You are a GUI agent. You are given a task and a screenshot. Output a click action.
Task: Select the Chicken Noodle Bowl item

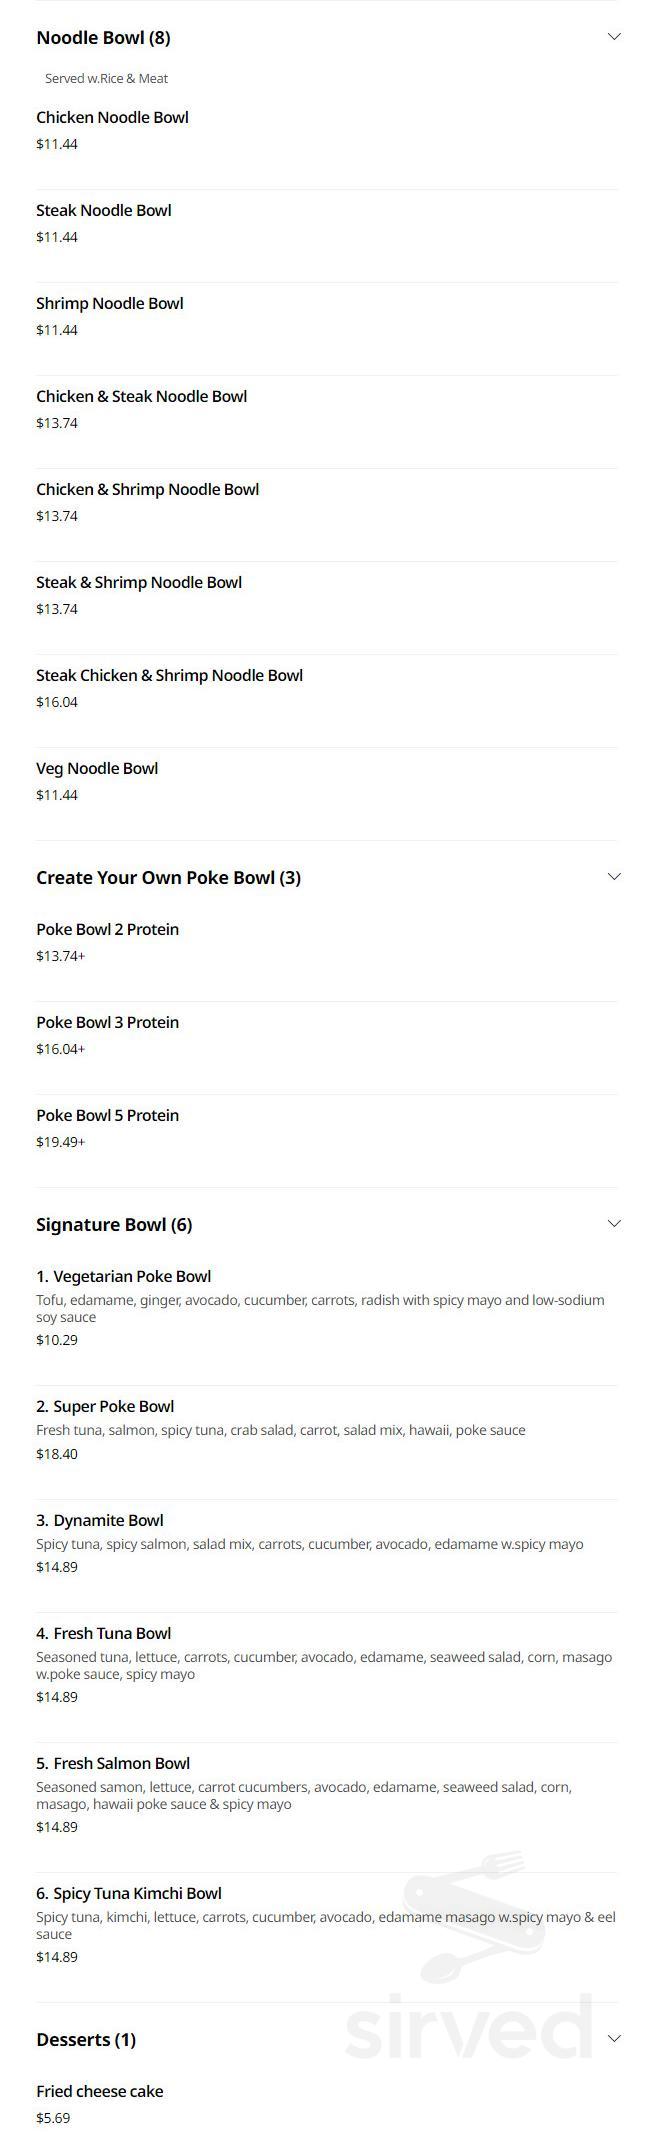pyautogui.click(x=112, y=117)
